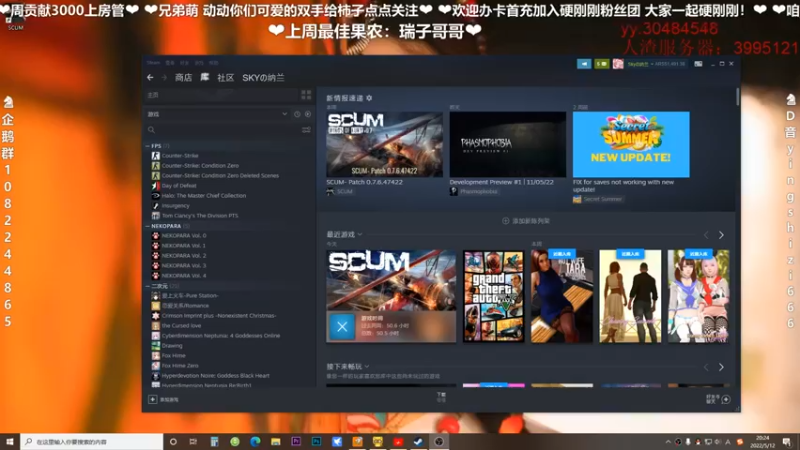
Task: Show hidden tray icons chevron
Action: click(x=668, y=442)
